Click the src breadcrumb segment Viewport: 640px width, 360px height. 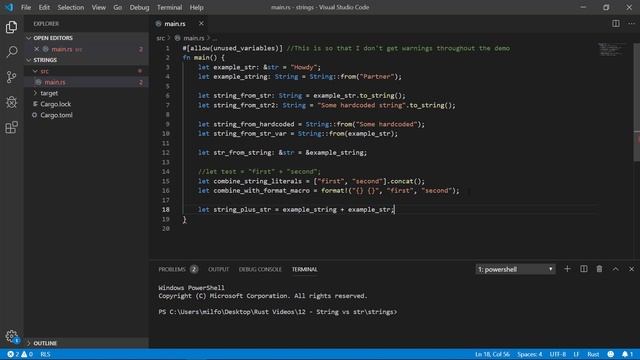coord(160,38)
